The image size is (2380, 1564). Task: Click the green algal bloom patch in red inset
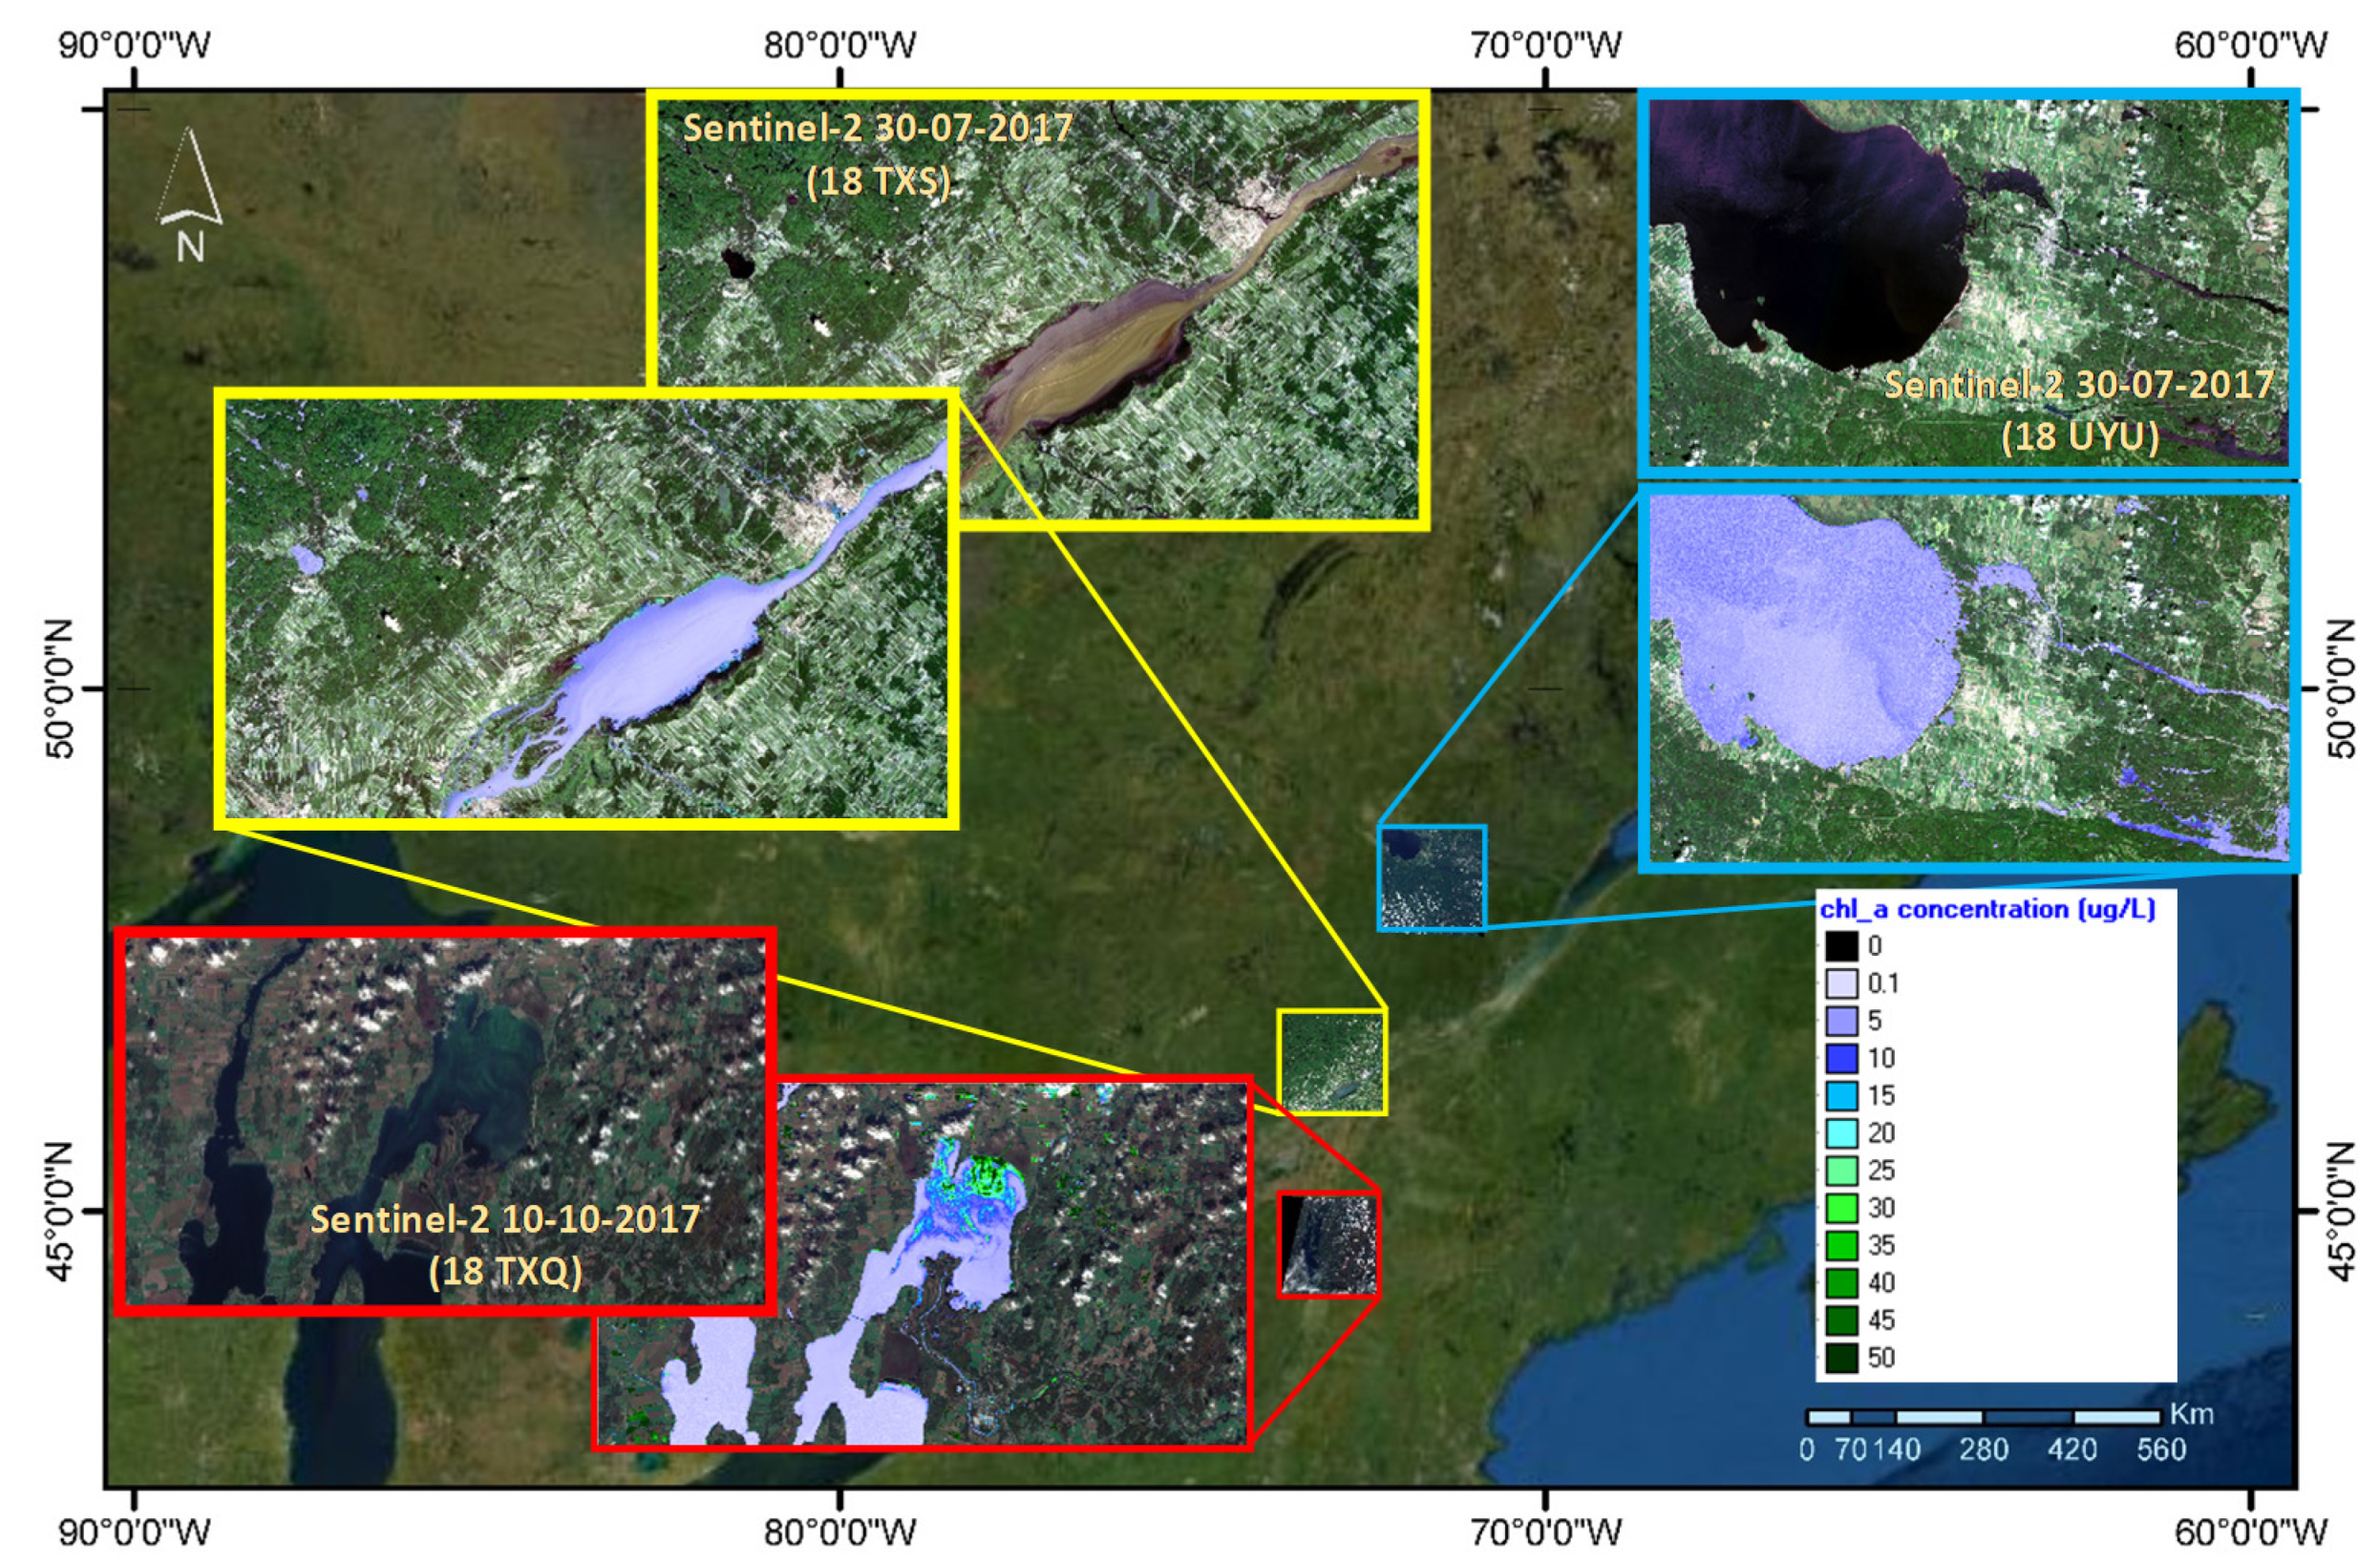(x=993, y=1177)
